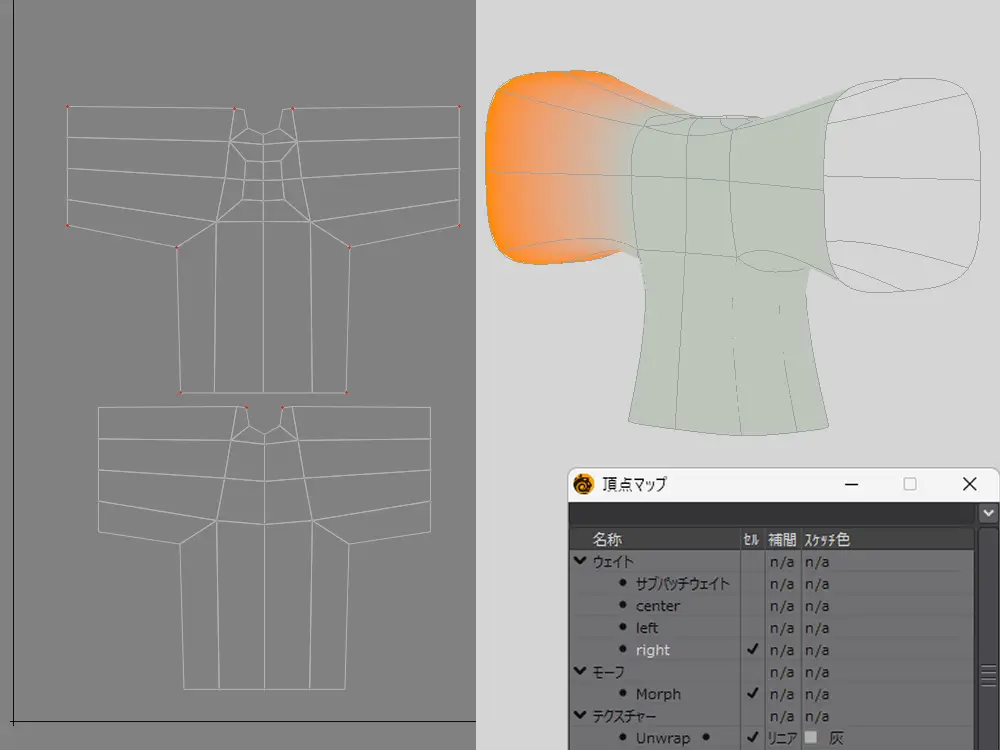Screen dimensions: 1000x750
Task: Open the dropdown arrow atop the vertex map panel
Action: click(x=988, y=513)
